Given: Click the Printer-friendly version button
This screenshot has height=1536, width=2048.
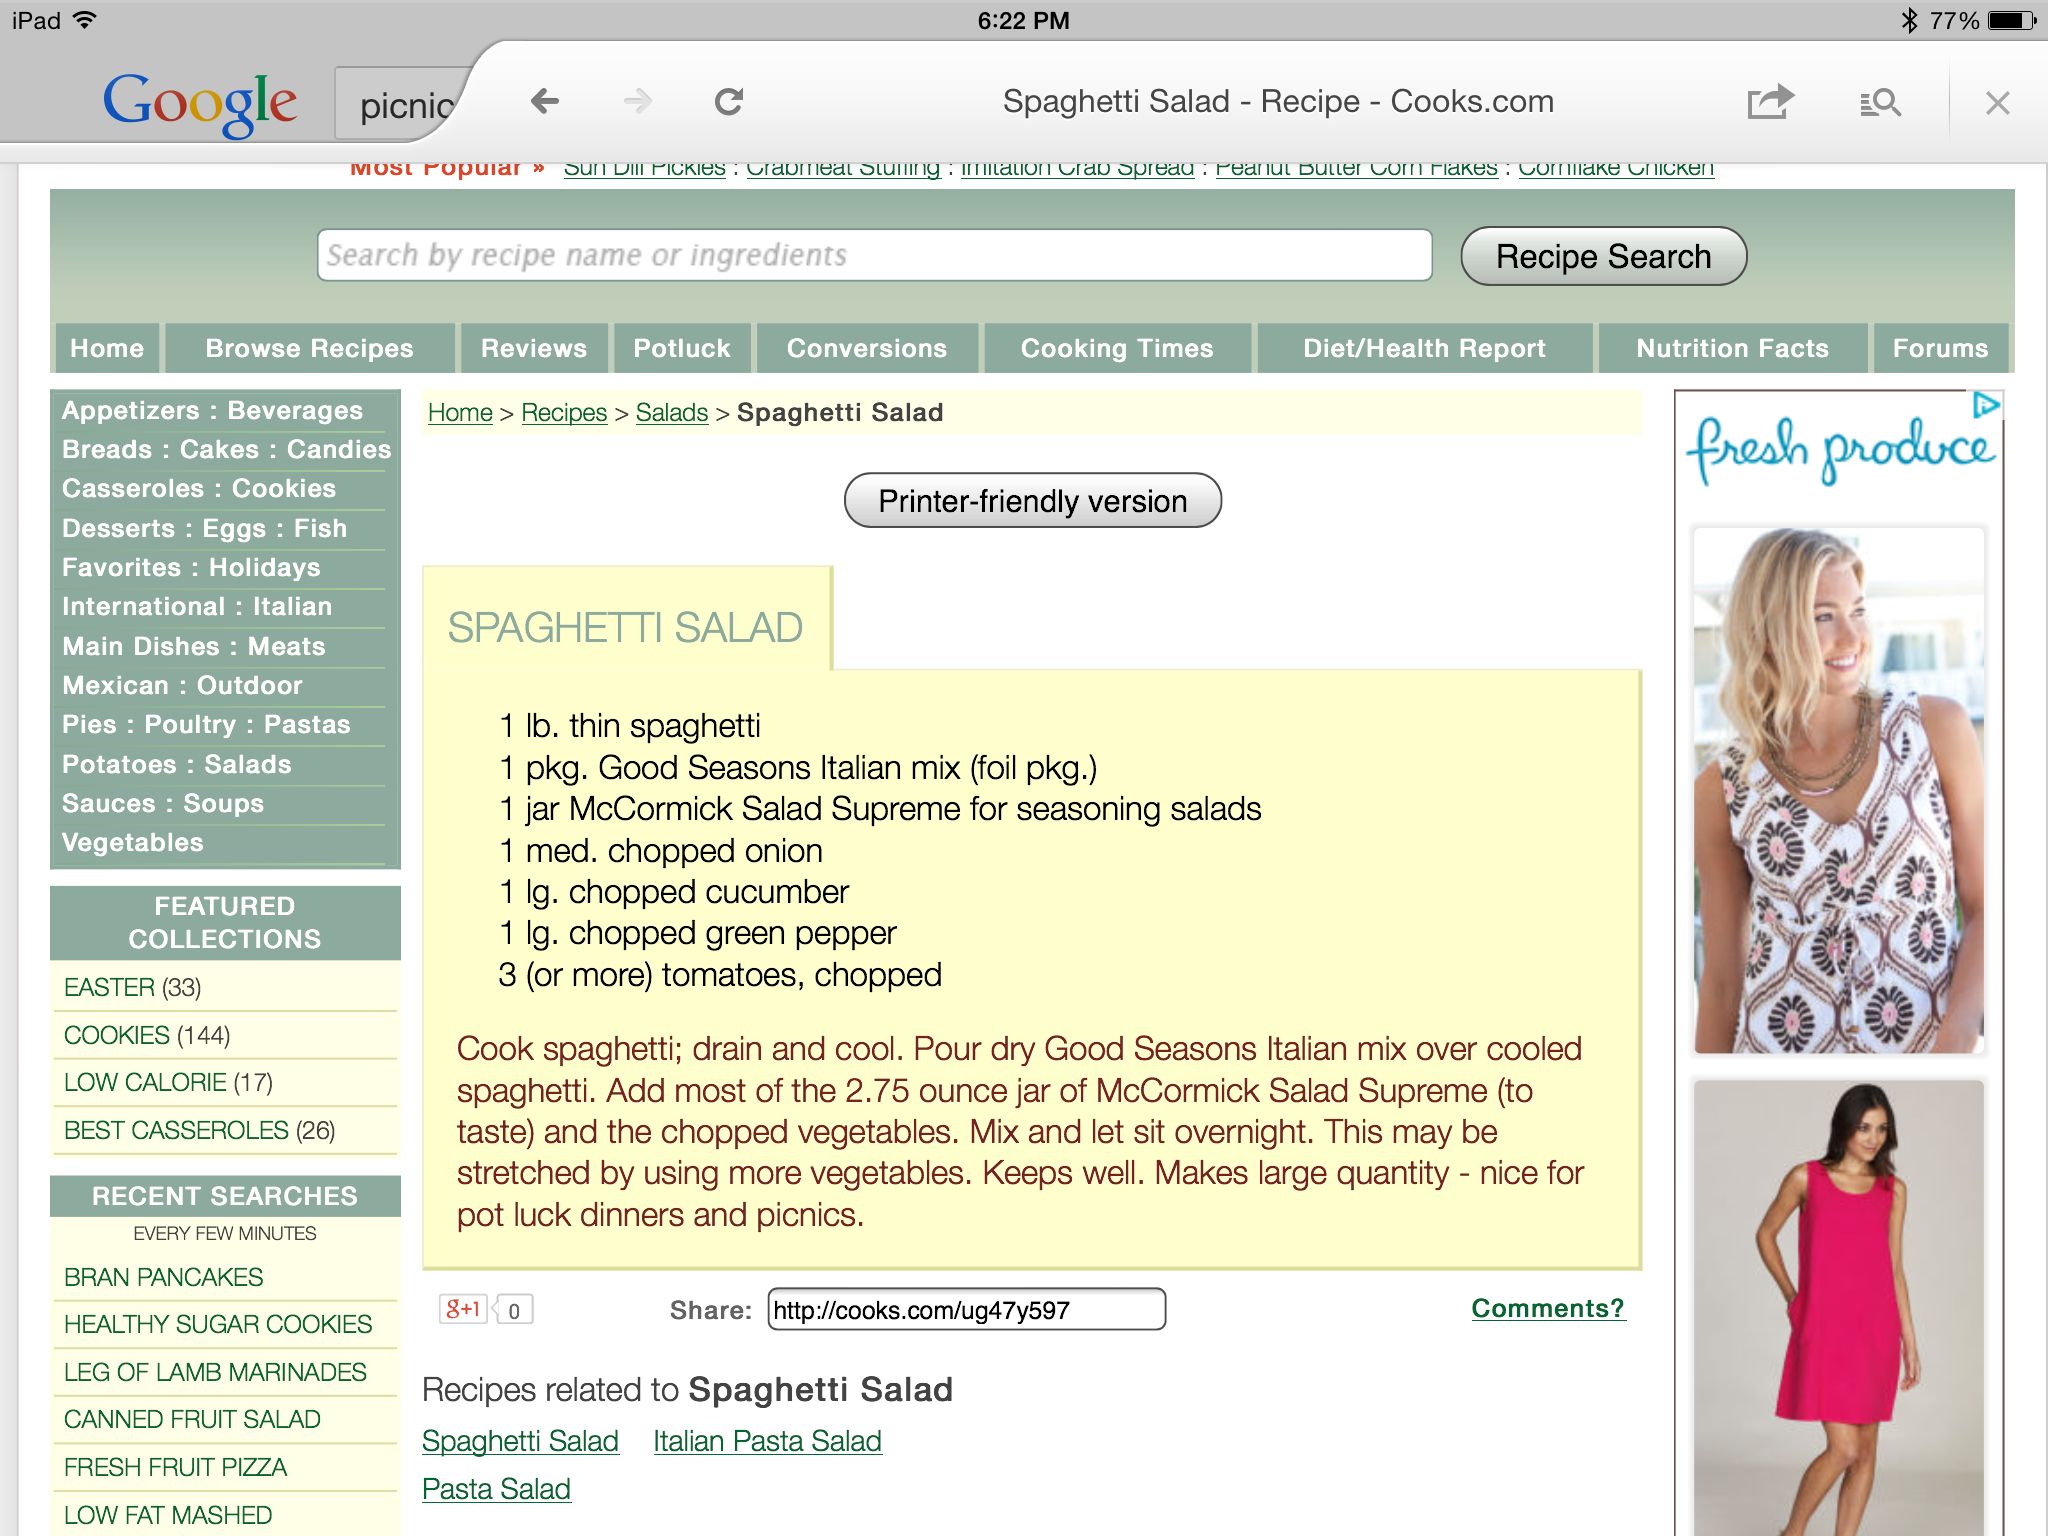Looking at the screenshot, I should pyautogui.click(x=1034, y=500).
